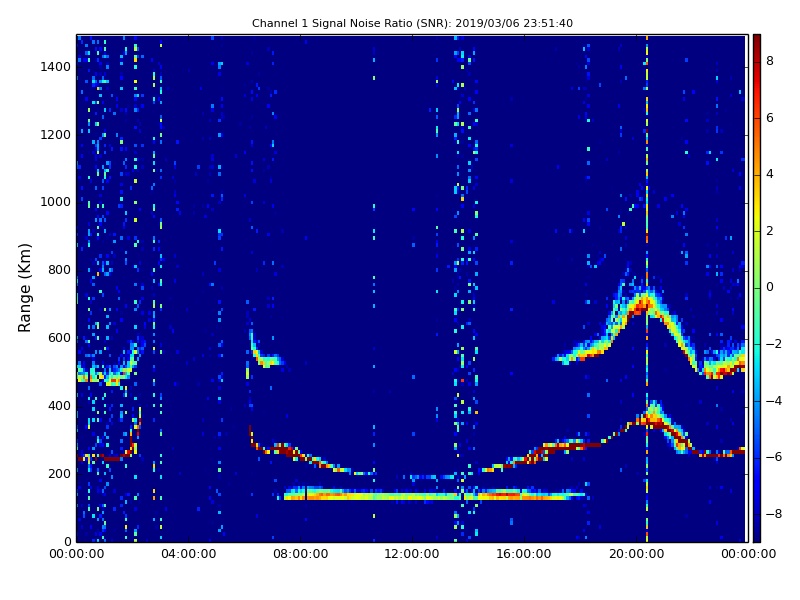Click the y-axis tick label 1400
The image size is (800, 600).
tap(56, 67)
